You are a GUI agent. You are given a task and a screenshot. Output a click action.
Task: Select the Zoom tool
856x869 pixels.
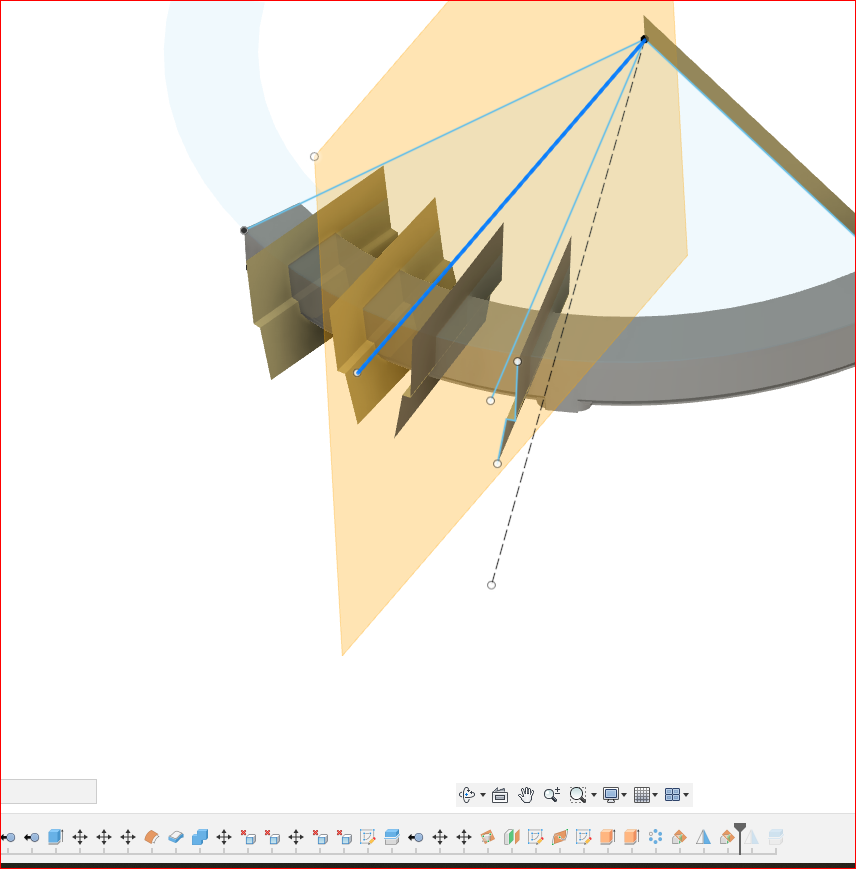pyautogui.click(x=549, y=794)
